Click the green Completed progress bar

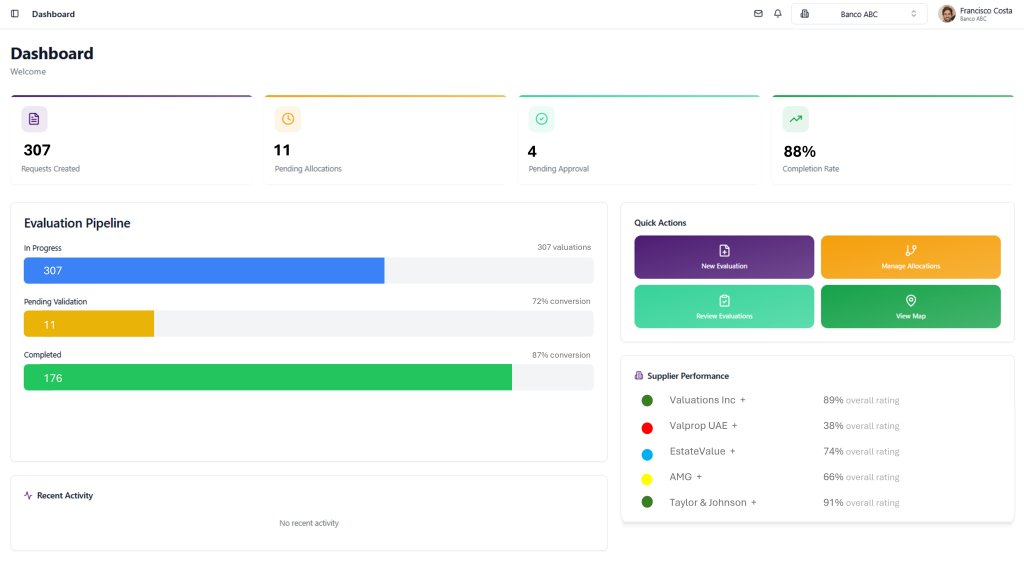coord(267,377)
